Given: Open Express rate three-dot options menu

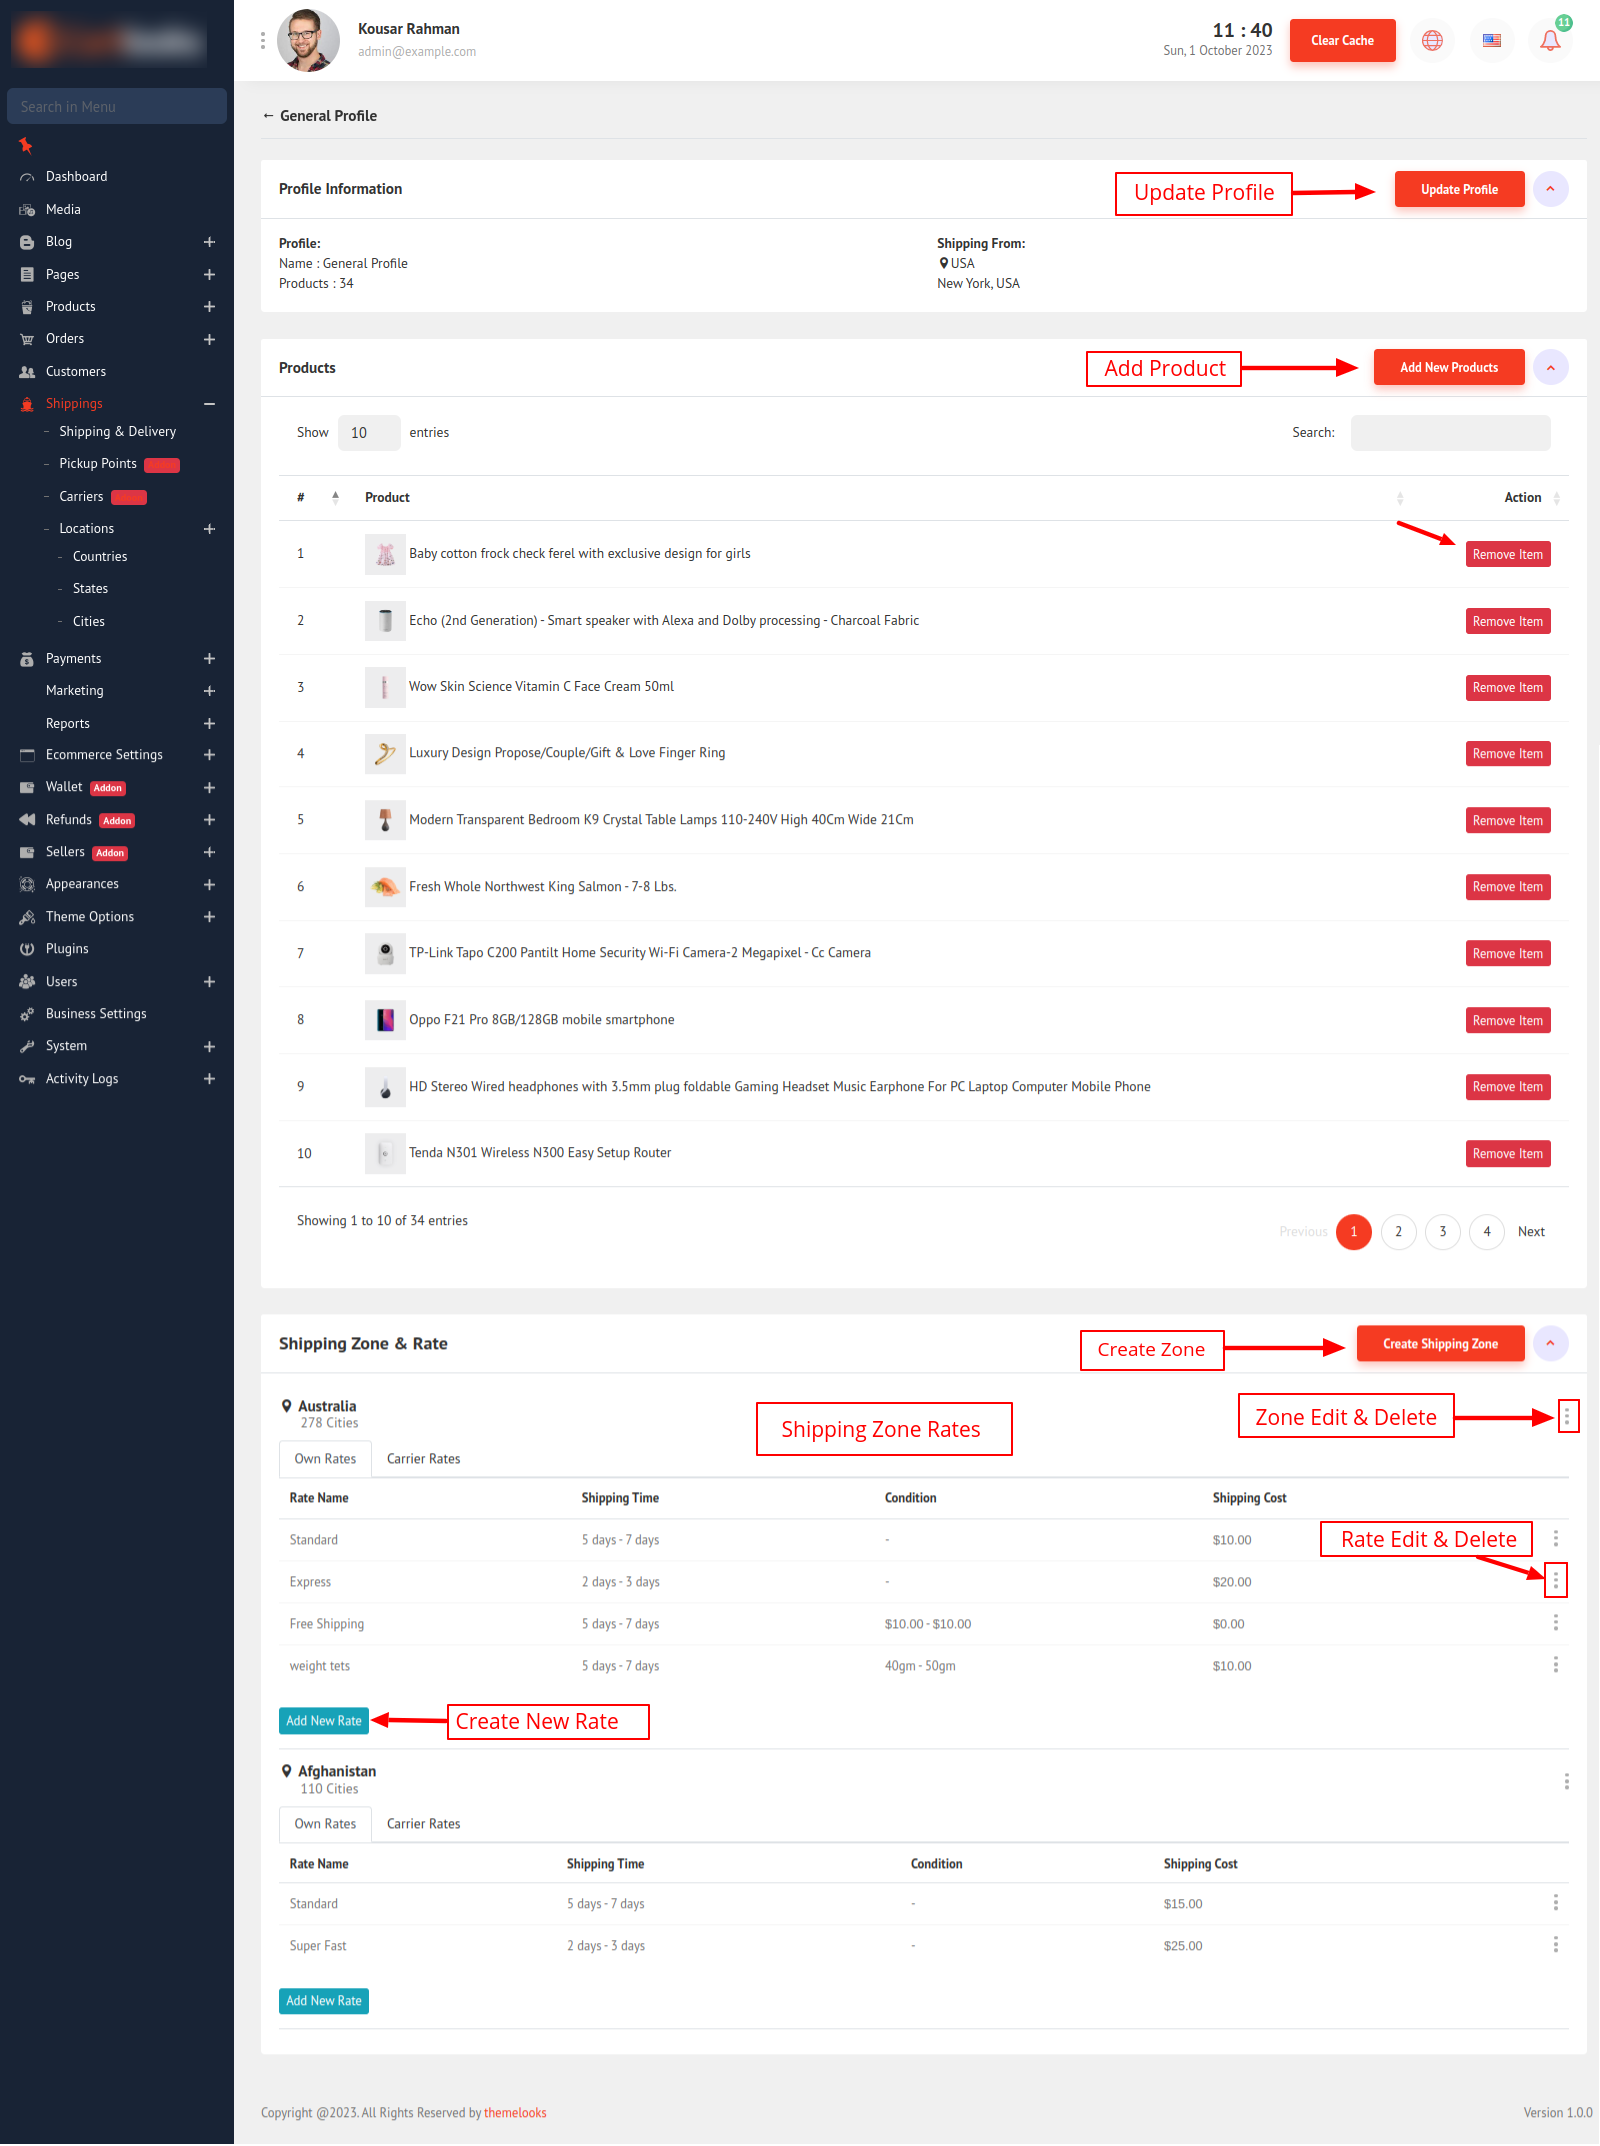Looking at the screenshot, I should point(1555,1581).
